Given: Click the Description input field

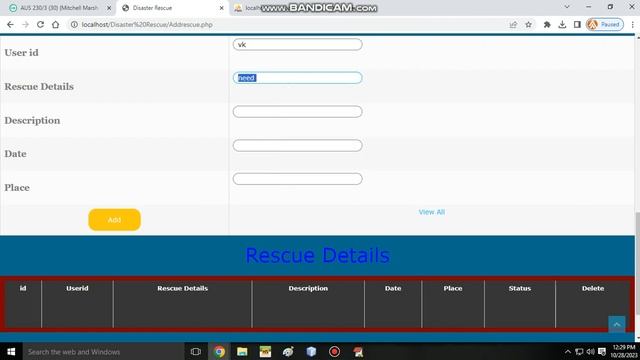Looking at the screenshot, I should coord(297,111).
